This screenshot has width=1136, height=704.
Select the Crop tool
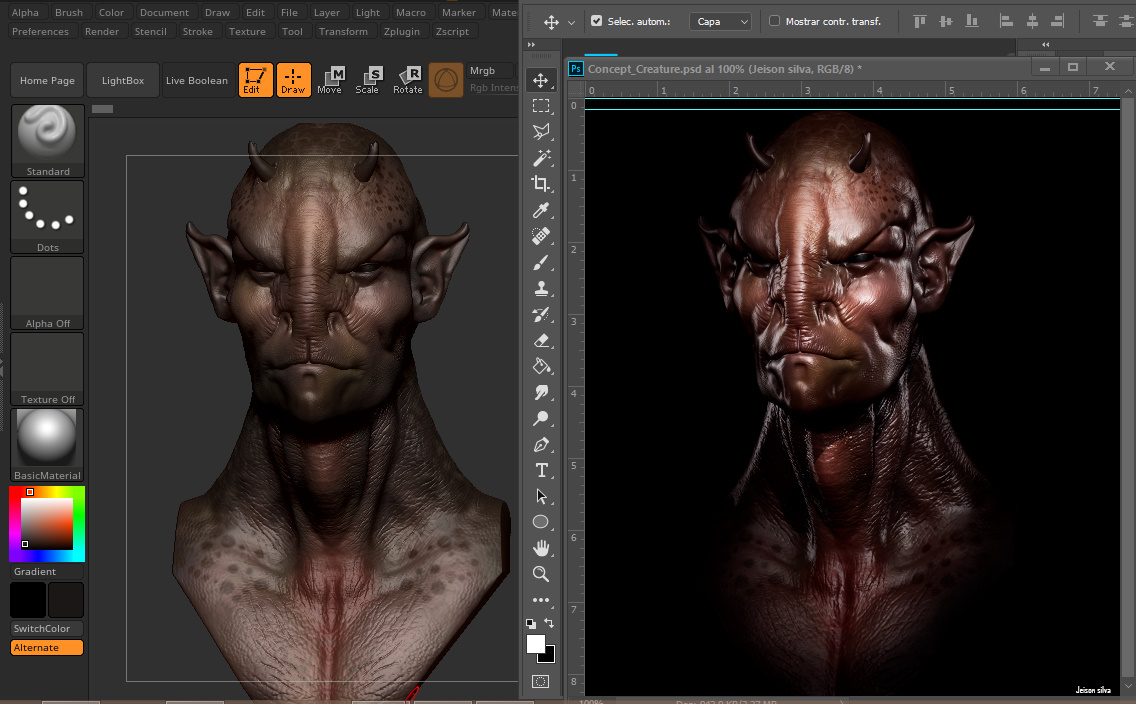coord(540,184)
